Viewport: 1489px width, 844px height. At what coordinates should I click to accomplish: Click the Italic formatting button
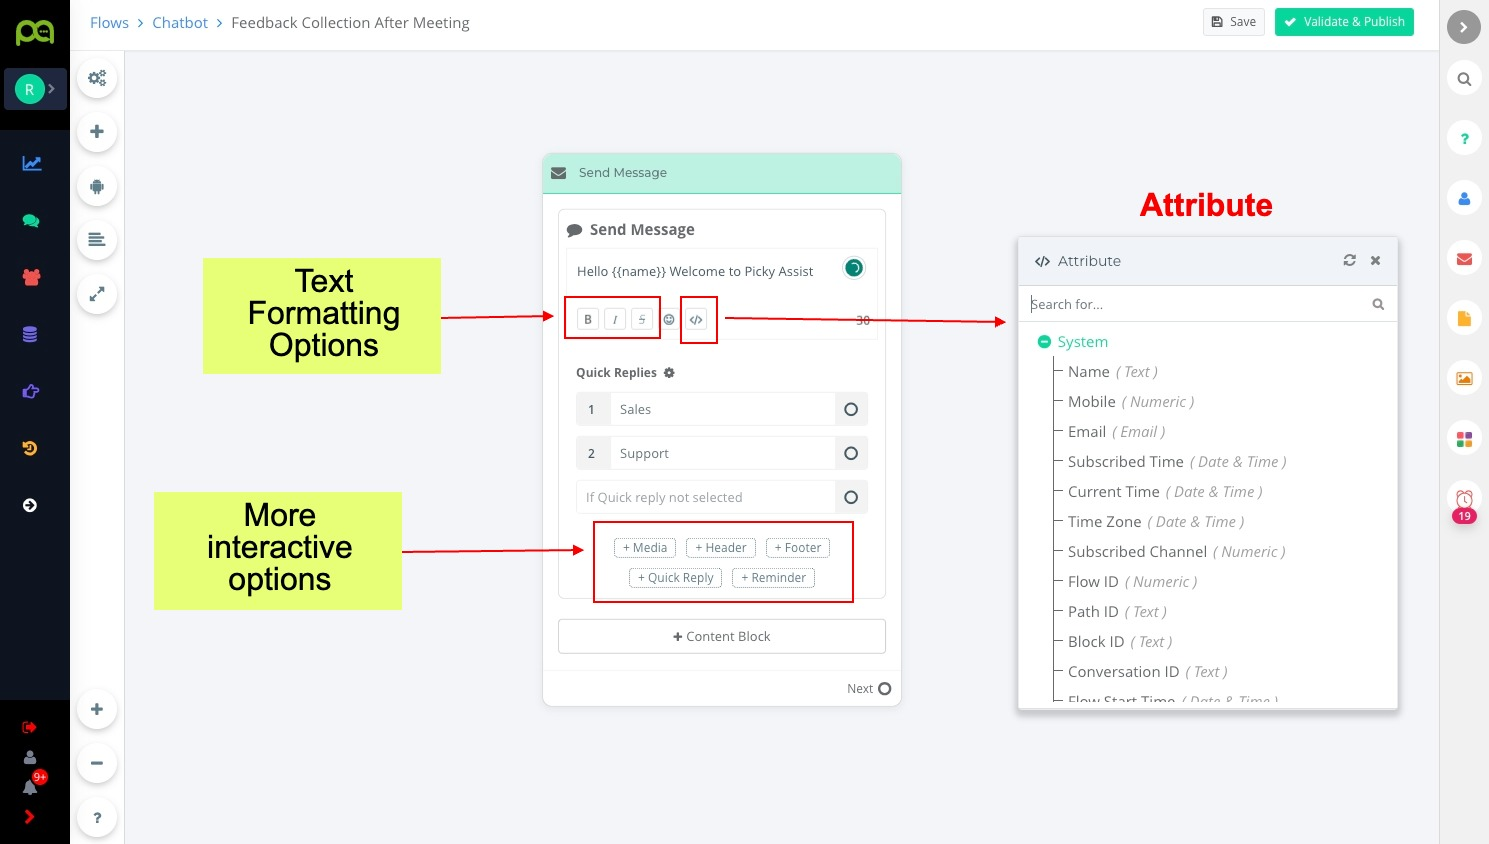click(615, 319)
